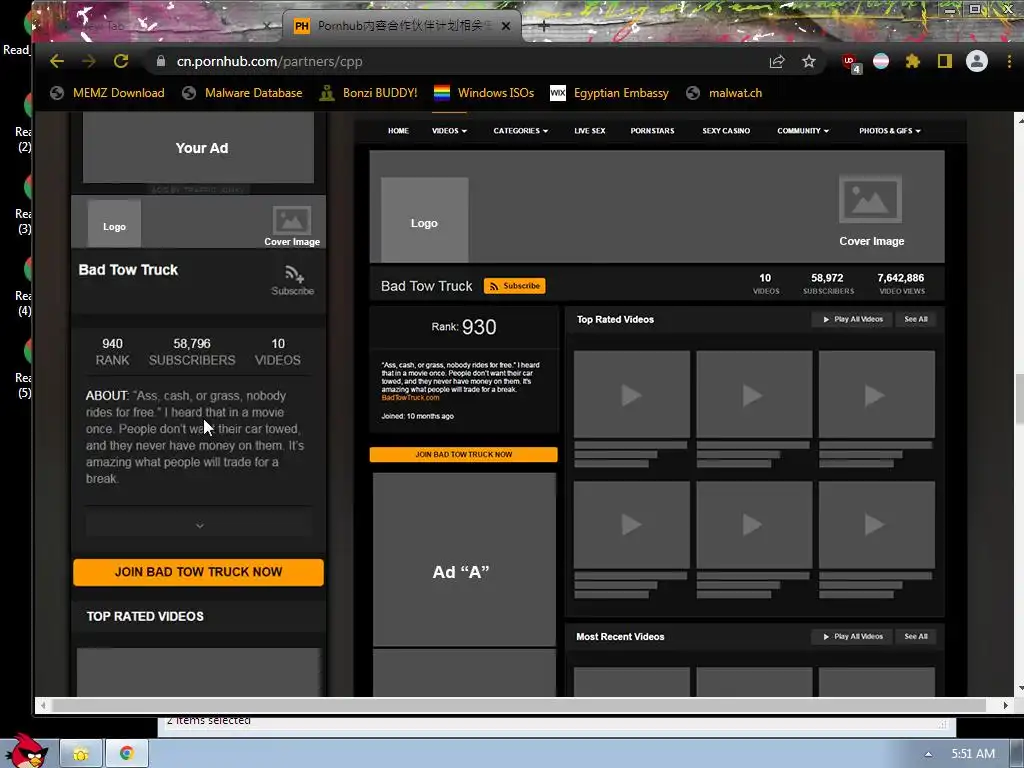Click the 58,972 subscribers stat
The height and width of the screenshot is (768, 1024).
(x=828, y=284)
